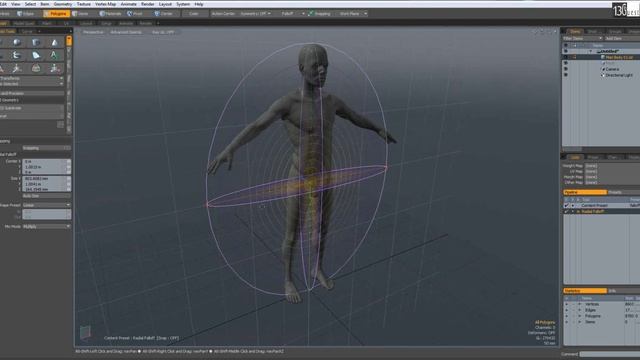Collapse the Untitled scene tree node
Image resolution: width=640 pixels, height=360 pixels.
tap(591, 51)
